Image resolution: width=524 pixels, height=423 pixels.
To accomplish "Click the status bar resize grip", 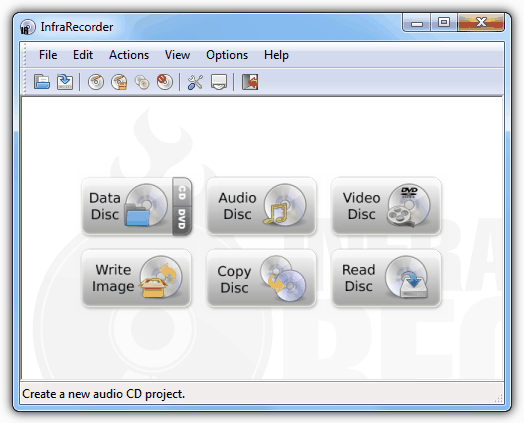I will coord(498,398).
